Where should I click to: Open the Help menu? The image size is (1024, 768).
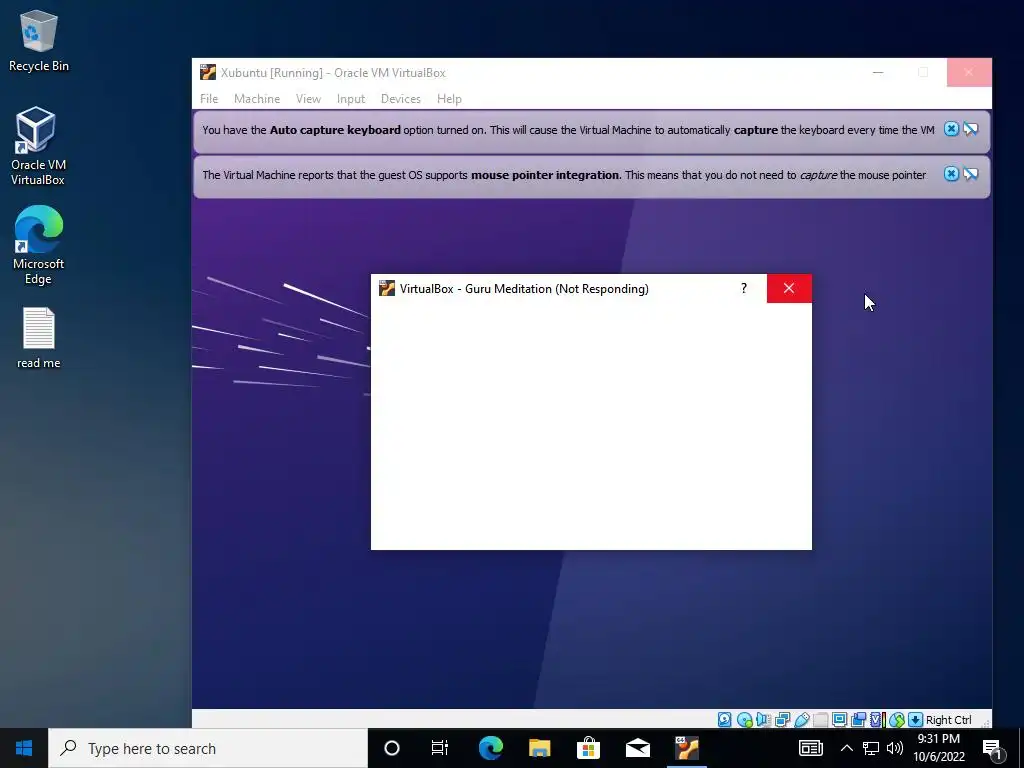(x=449, y=99)
